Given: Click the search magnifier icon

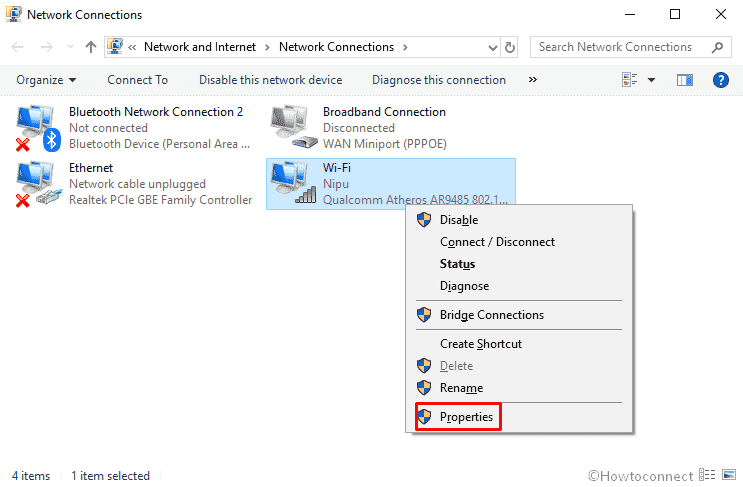Looking at the screenshot, I should click(x=717, y=47).
